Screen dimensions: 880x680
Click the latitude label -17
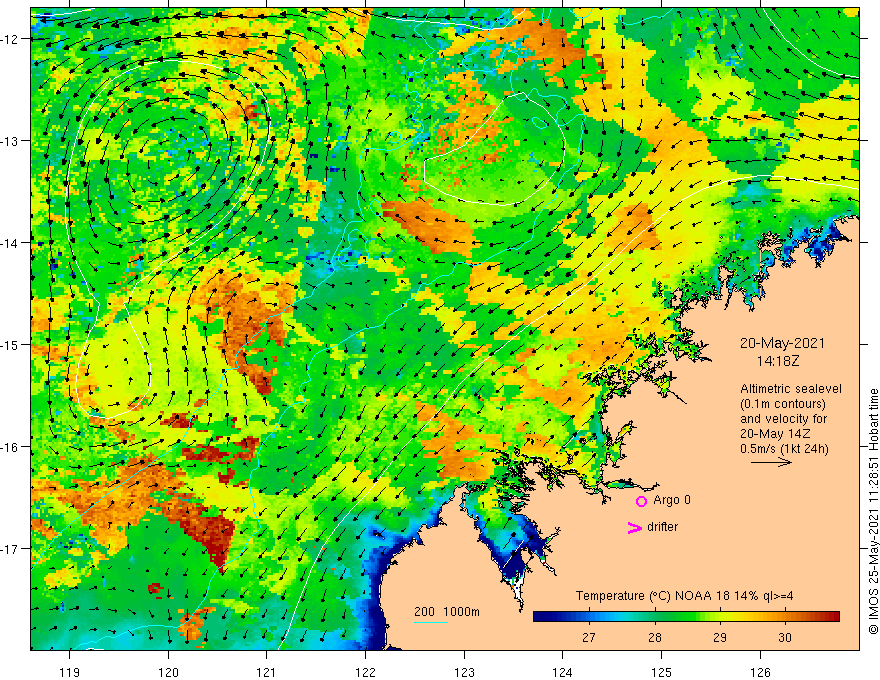tap(10, 549)
